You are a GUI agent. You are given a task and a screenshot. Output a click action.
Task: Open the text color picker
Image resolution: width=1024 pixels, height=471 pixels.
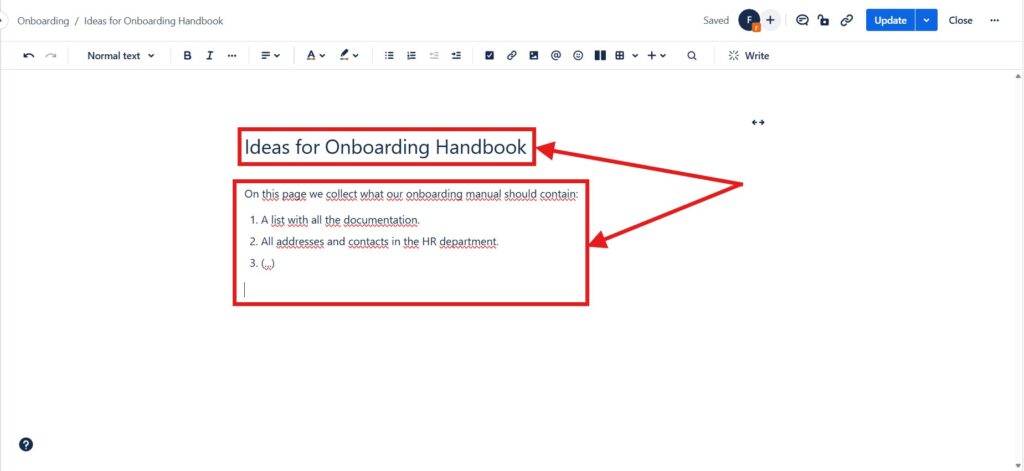(x=315, y=56)
